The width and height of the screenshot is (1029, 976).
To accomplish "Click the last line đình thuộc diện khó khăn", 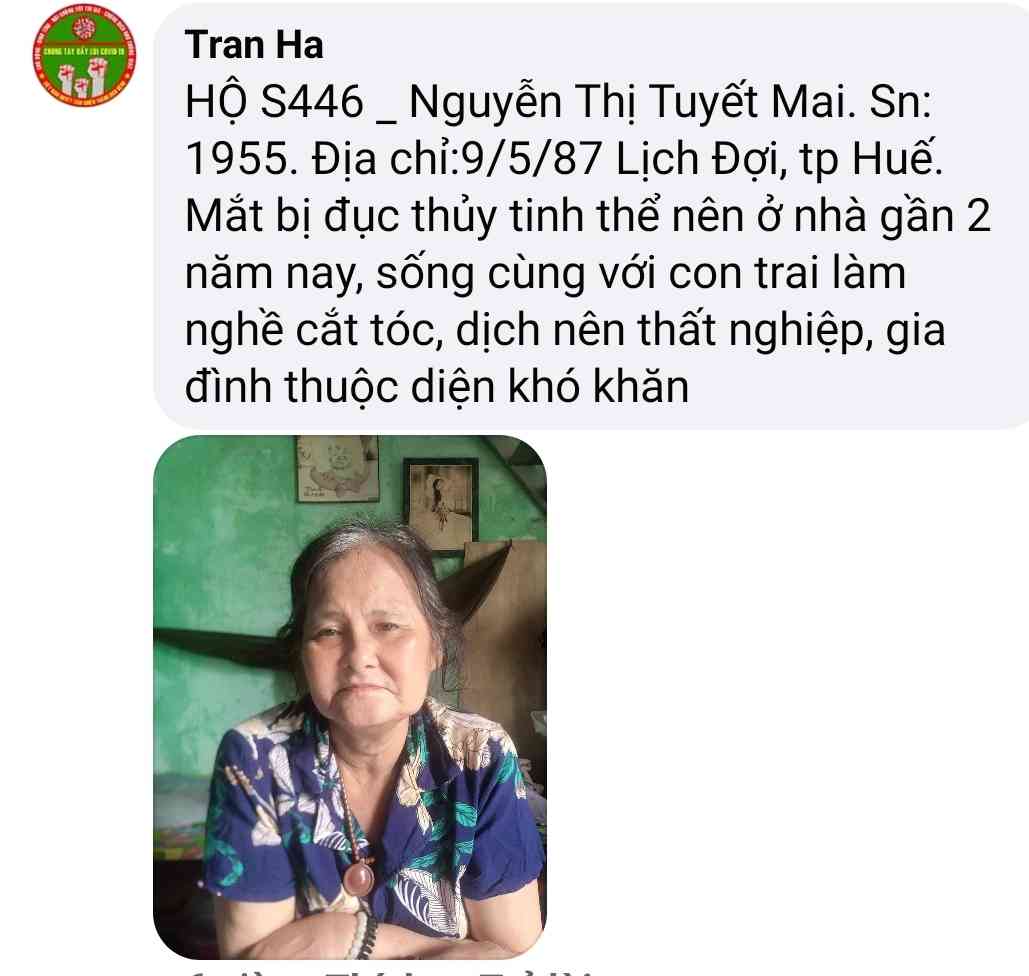I will click(436, 387).
